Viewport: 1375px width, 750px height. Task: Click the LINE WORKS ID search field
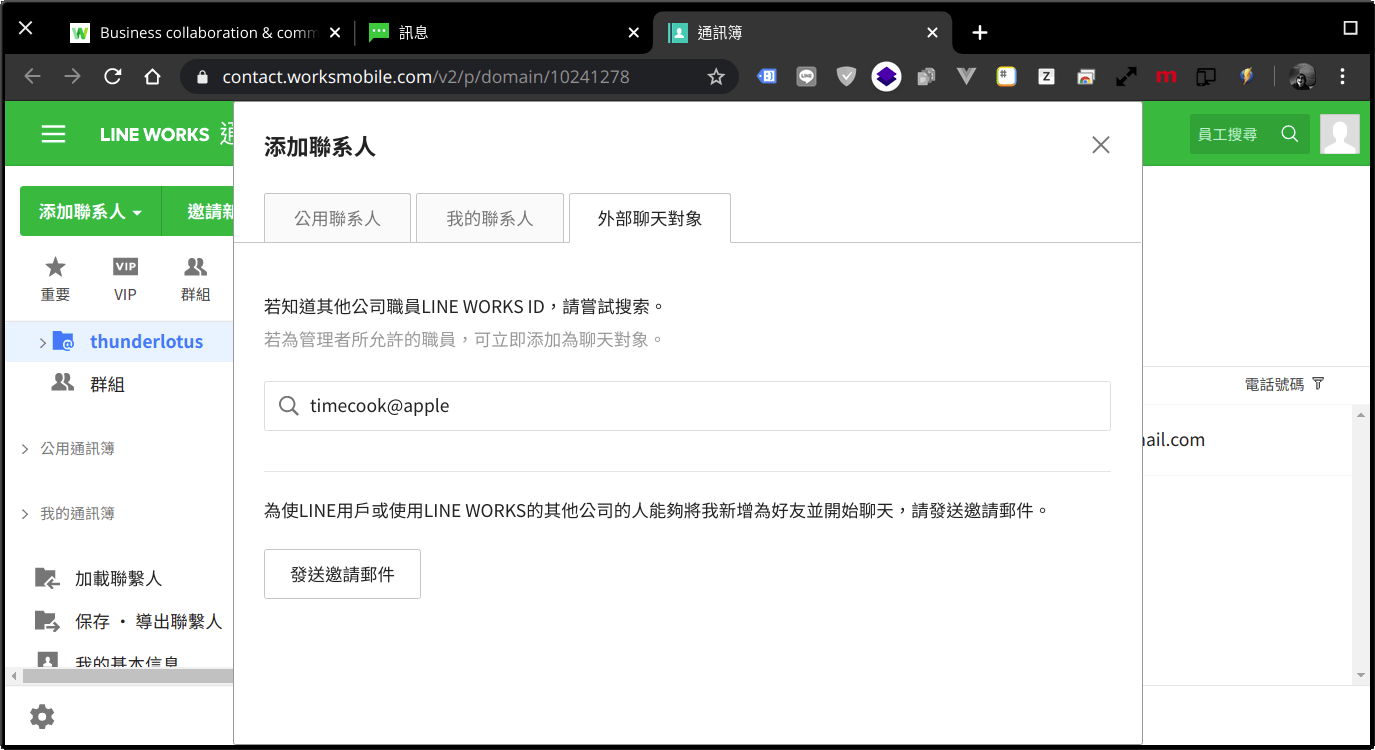tap(687, 406)
